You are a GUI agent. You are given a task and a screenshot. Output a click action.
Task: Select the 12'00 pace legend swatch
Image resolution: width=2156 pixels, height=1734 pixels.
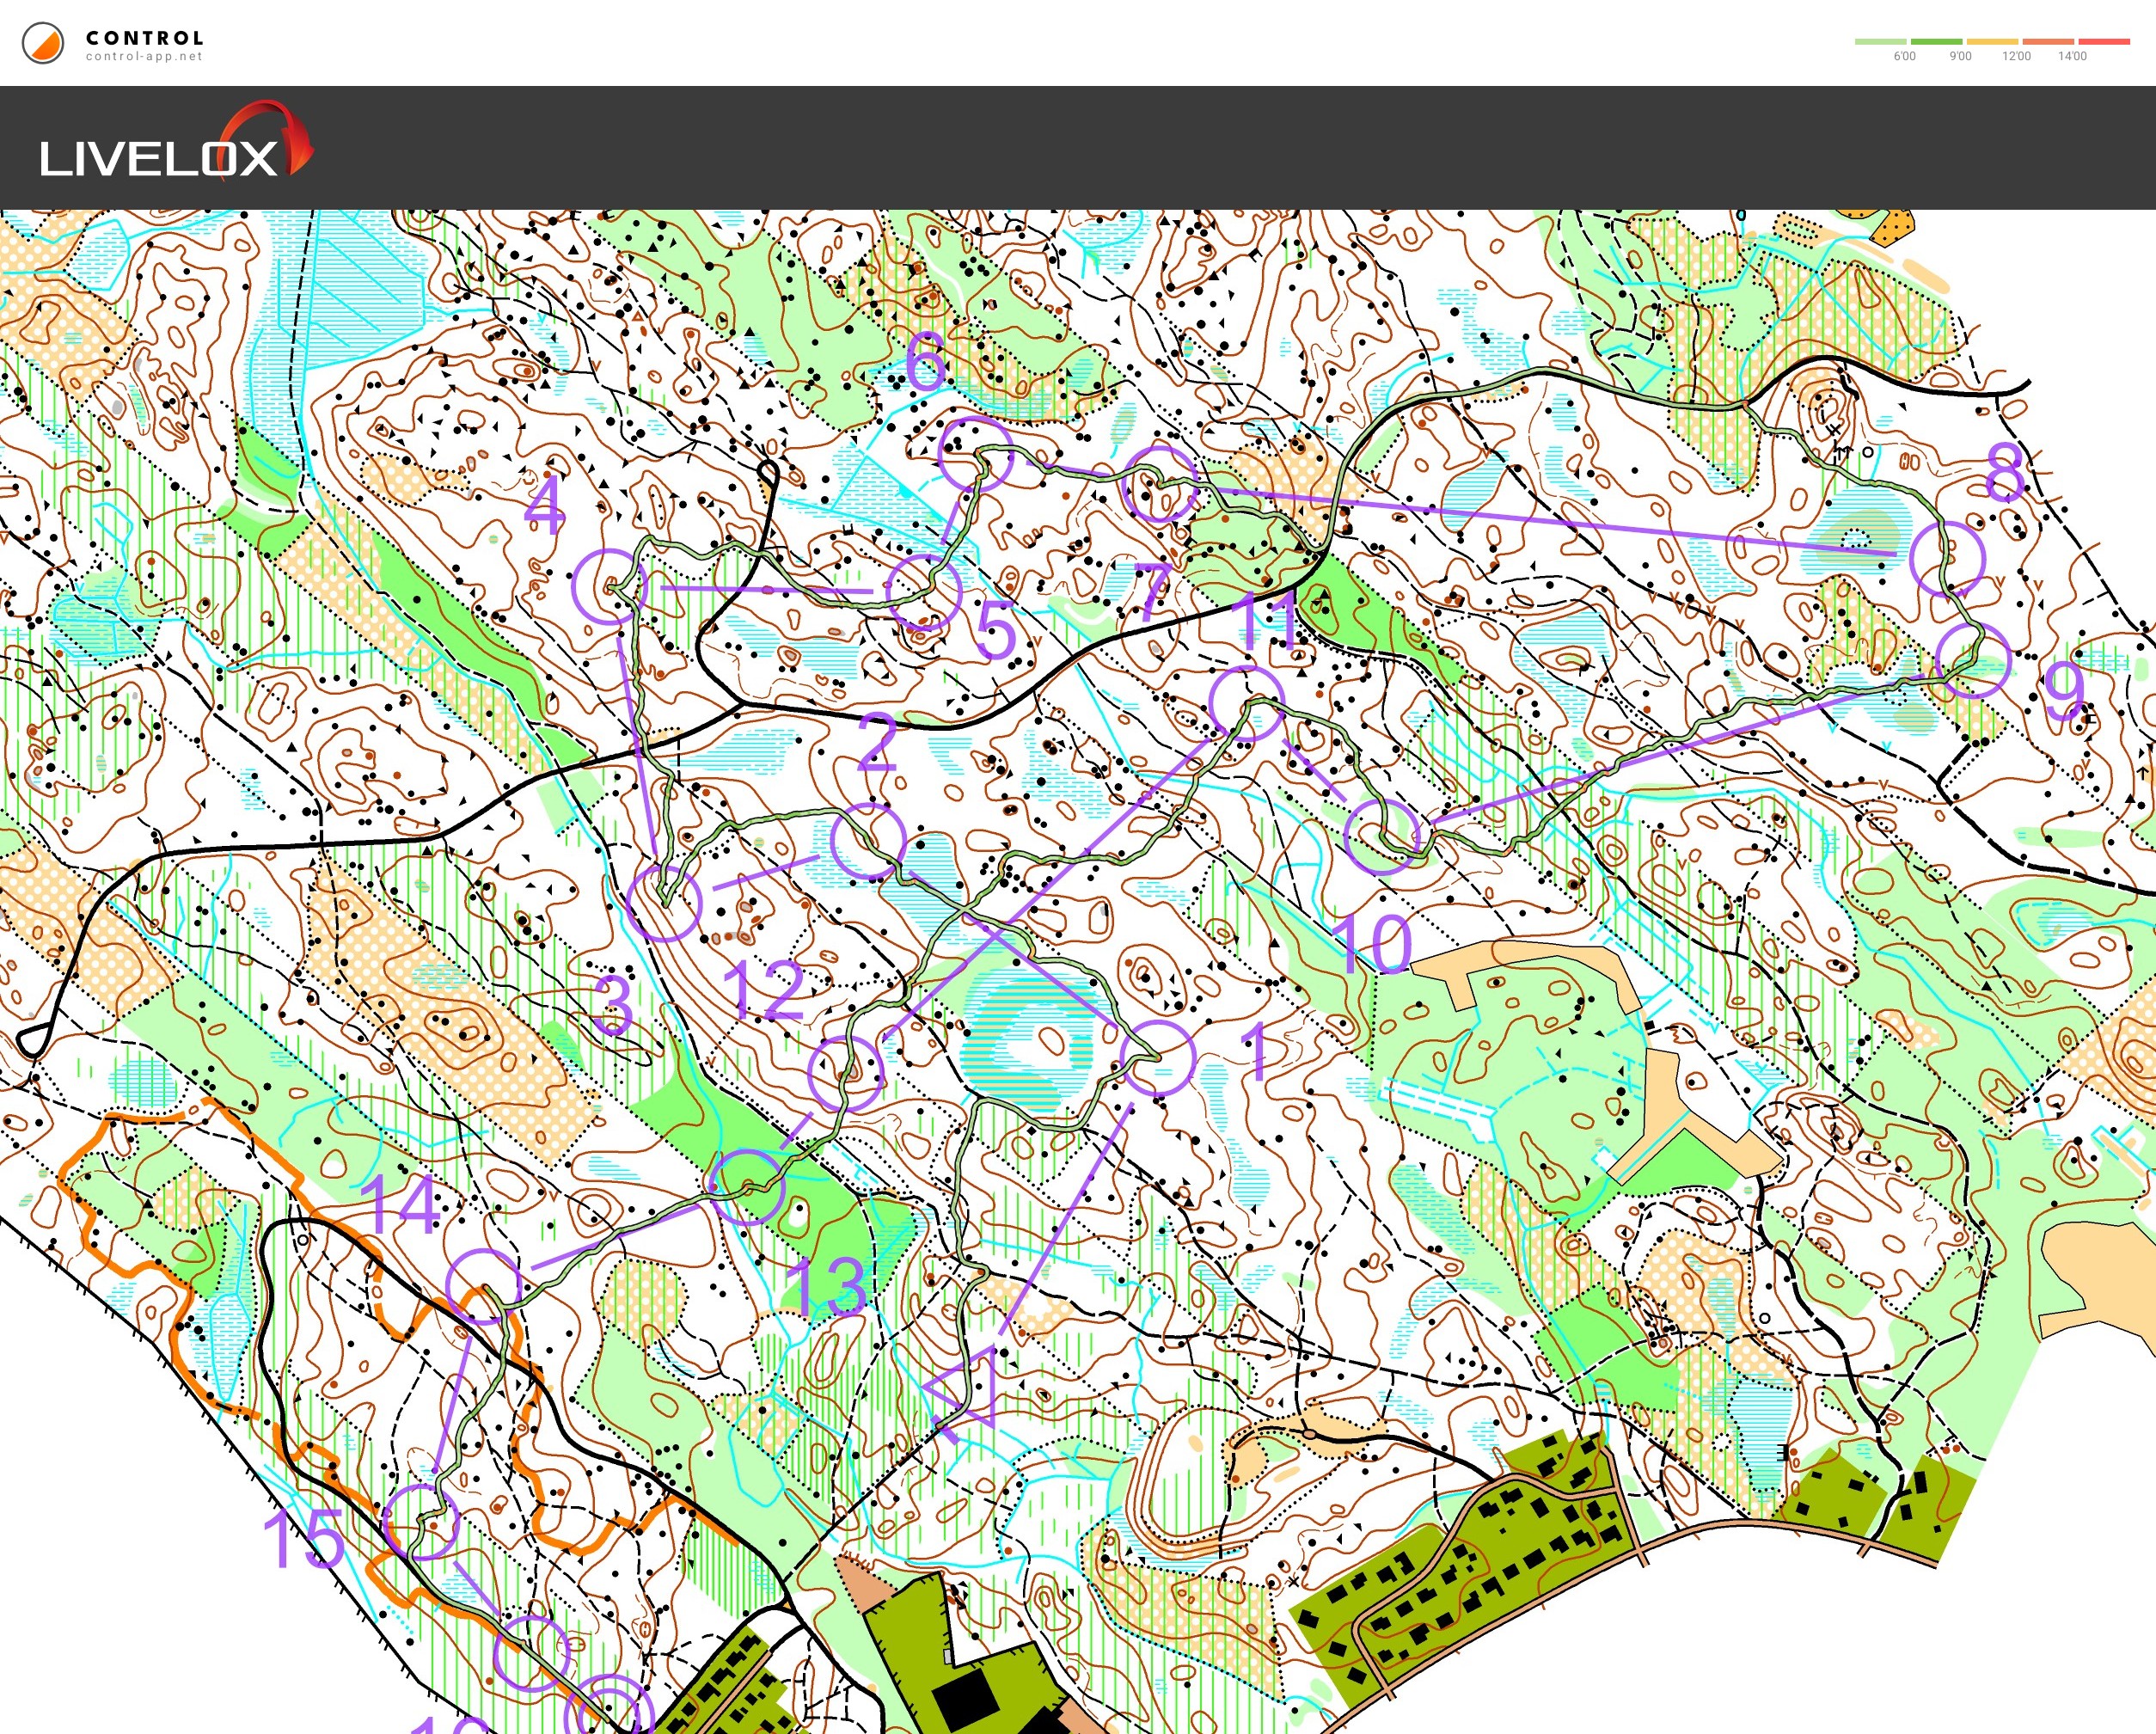(x=1992, y=42)
